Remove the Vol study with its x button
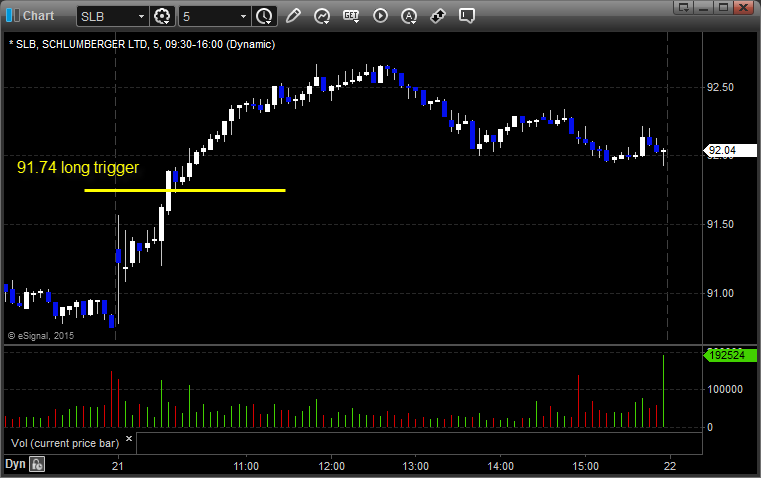 point(129,439)
